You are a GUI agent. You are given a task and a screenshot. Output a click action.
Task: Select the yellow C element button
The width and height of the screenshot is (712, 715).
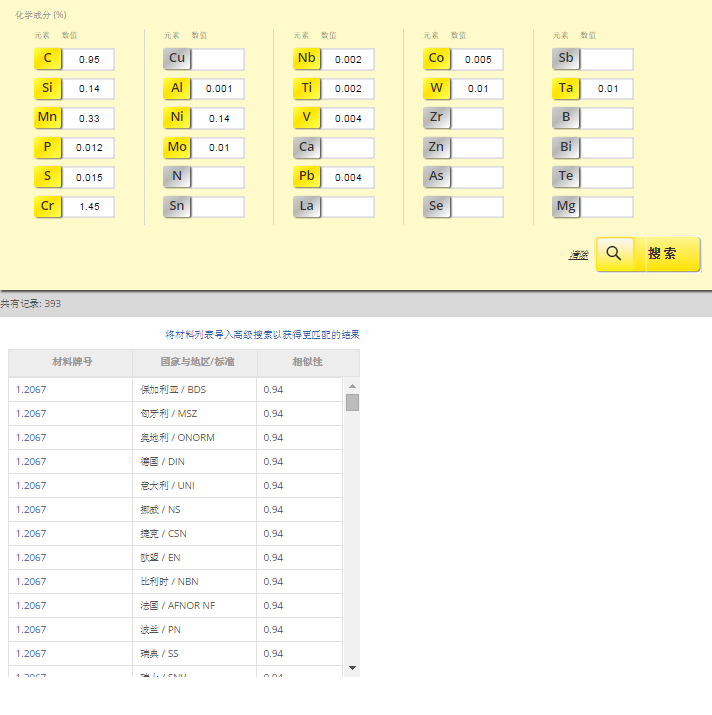pos(47,59)
